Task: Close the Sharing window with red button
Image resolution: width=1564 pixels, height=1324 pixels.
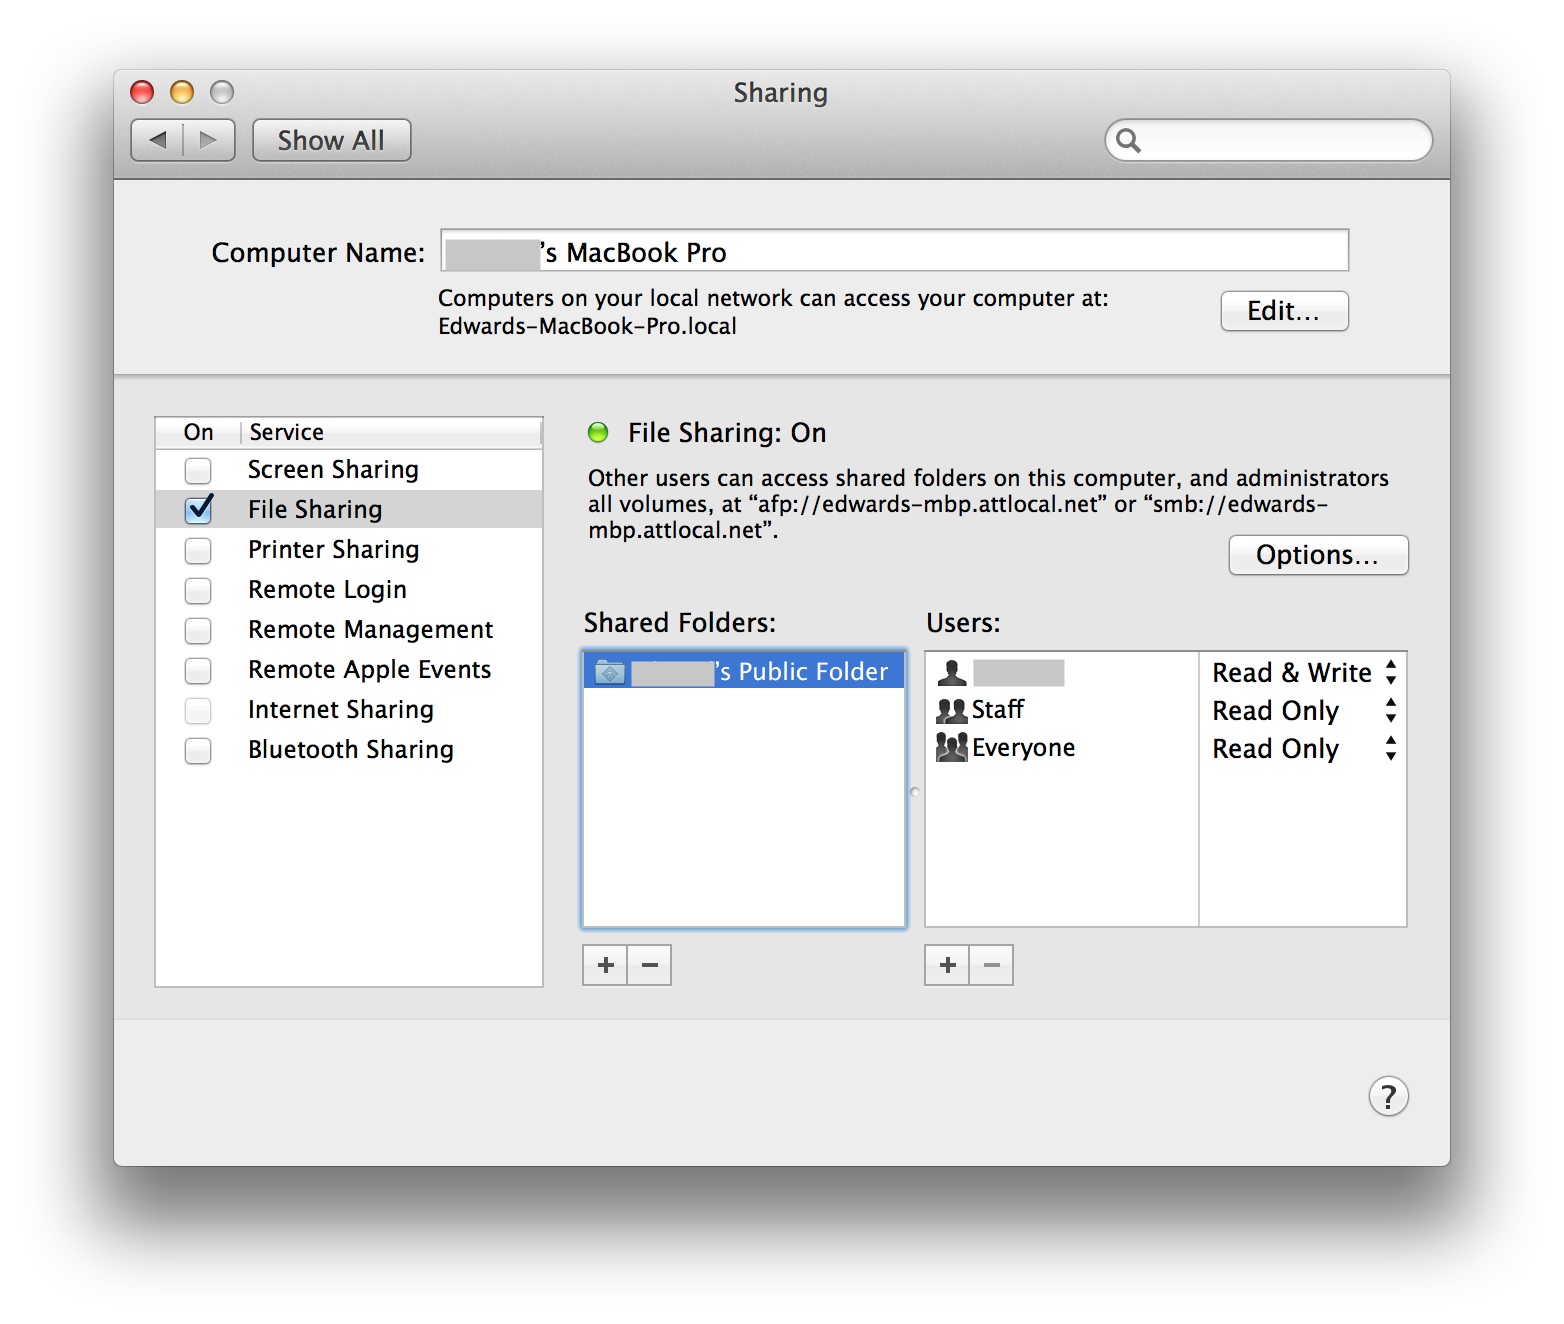Action: (x=142, y=92)
